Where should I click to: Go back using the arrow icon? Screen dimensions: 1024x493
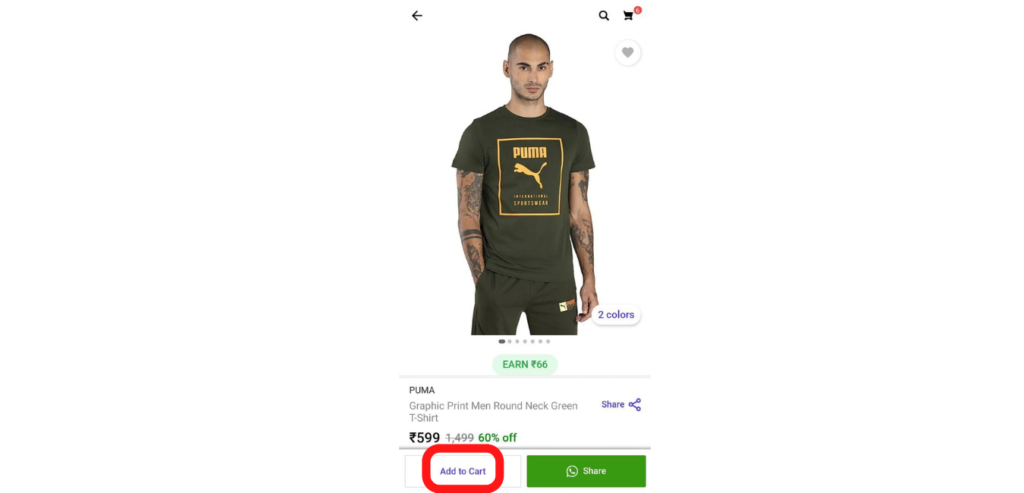point(417,16)
